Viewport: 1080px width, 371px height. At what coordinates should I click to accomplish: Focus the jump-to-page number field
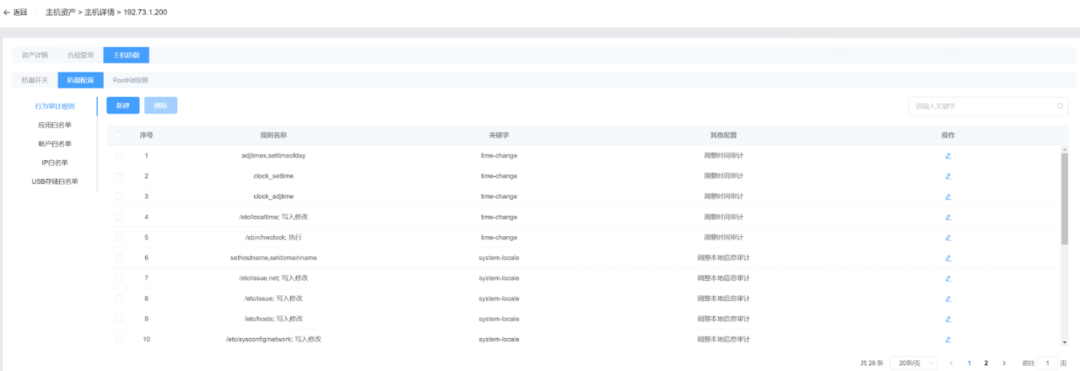(1047, 363)
